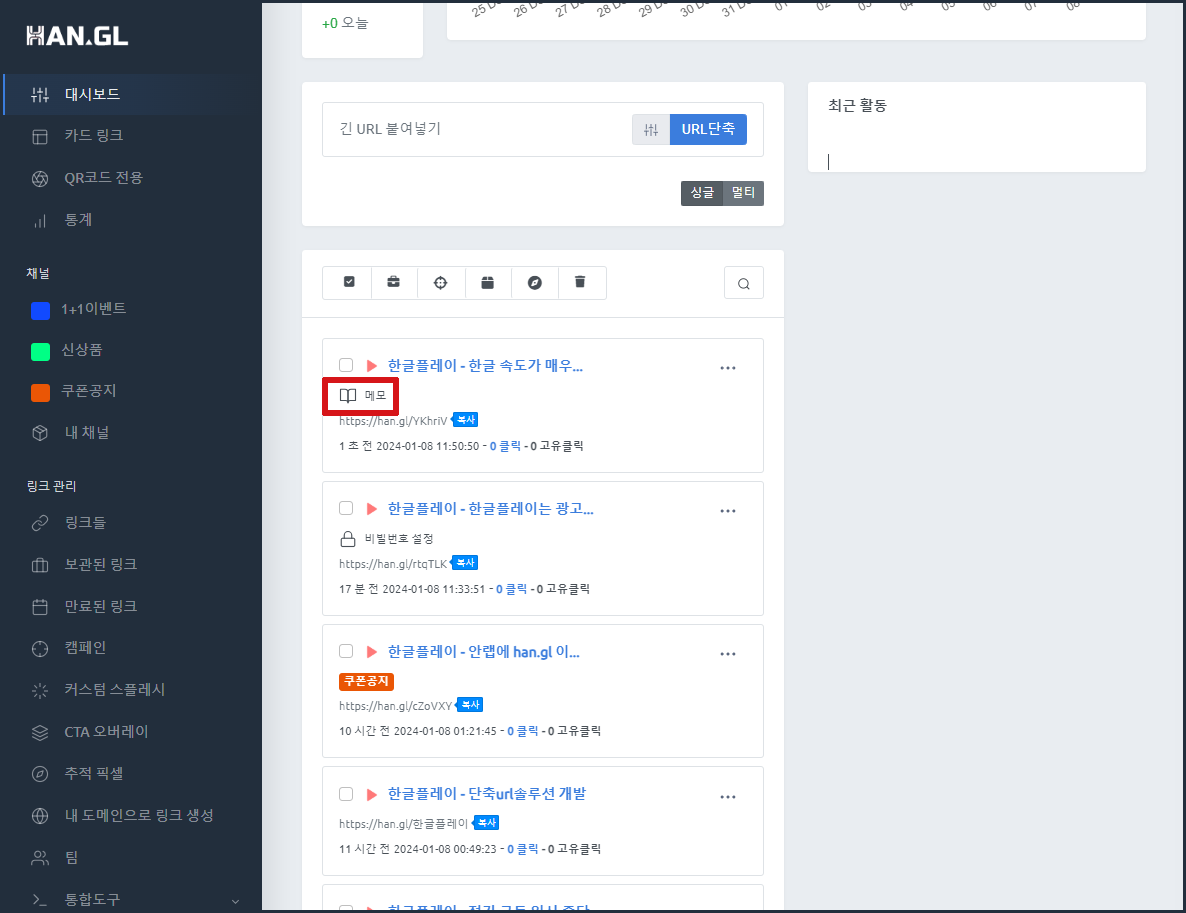Screen dimensions: 1186x913
Task: Click the 링크들 chain icon
Action: pyautogui.click(x=40, y=523)
